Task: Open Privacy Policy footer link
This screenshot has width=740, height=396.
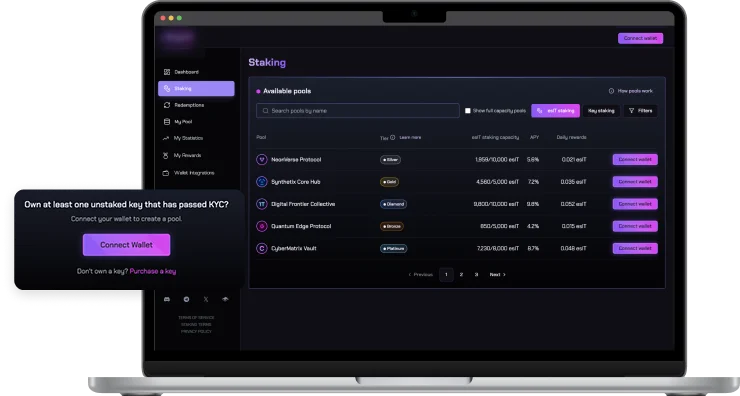Action: (196, 331)
